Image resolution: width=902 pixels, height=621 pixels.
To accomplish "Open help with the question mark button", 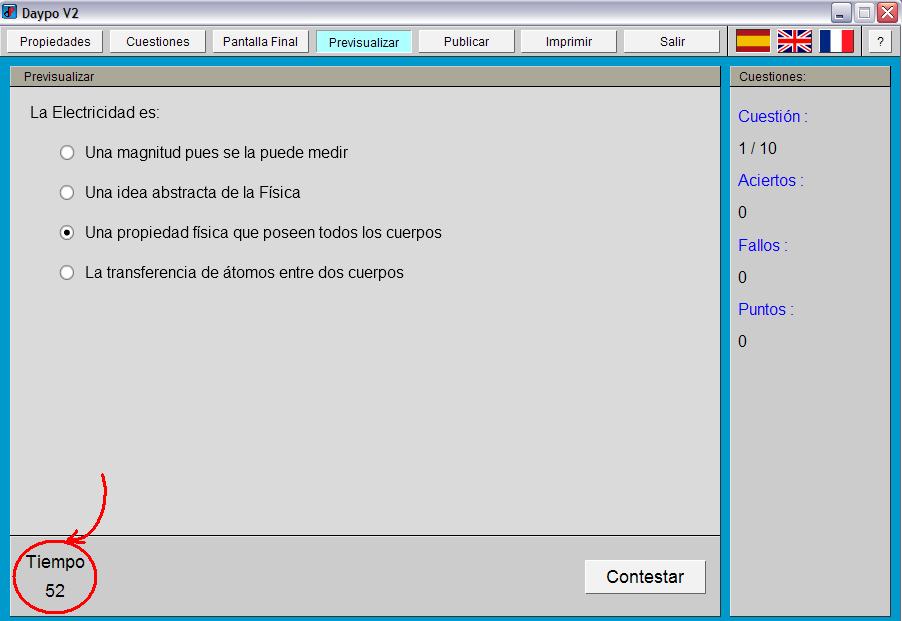I will click(880, 41).
